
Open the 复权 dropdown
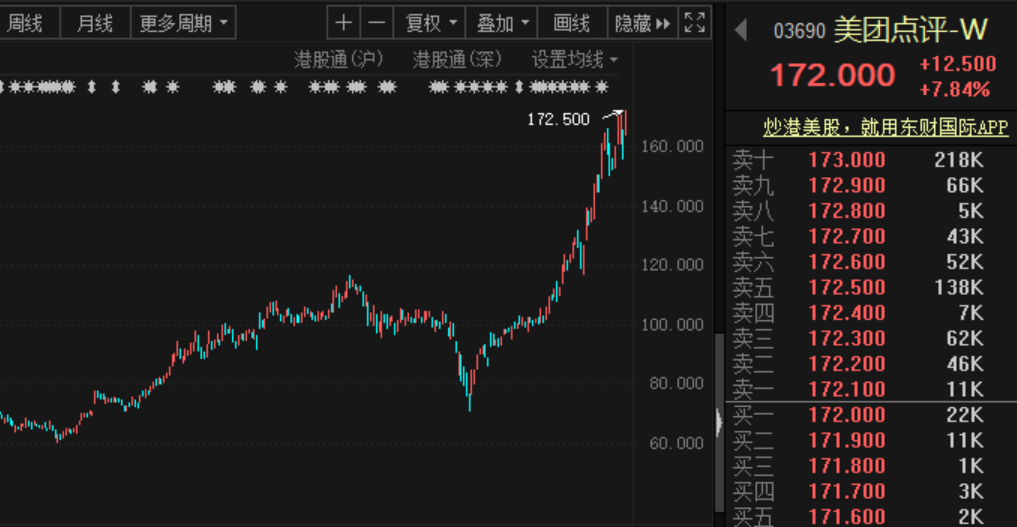coord(431,23)
